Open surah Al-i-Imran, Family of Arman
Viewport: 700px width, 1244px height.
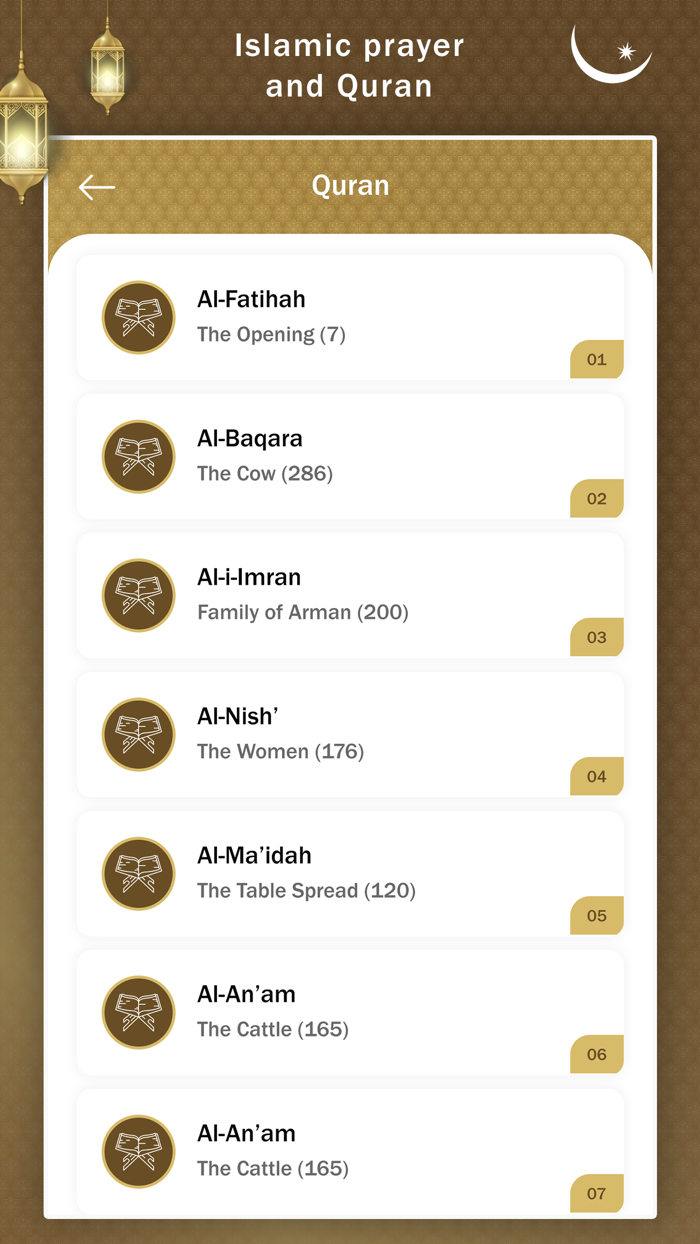[350, 595]
